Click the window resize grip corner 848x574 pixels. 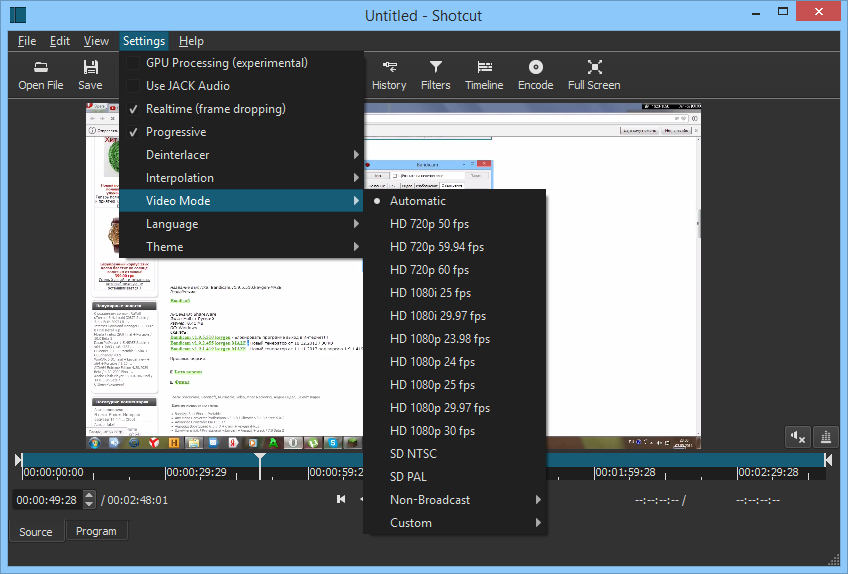coord(833,559)
